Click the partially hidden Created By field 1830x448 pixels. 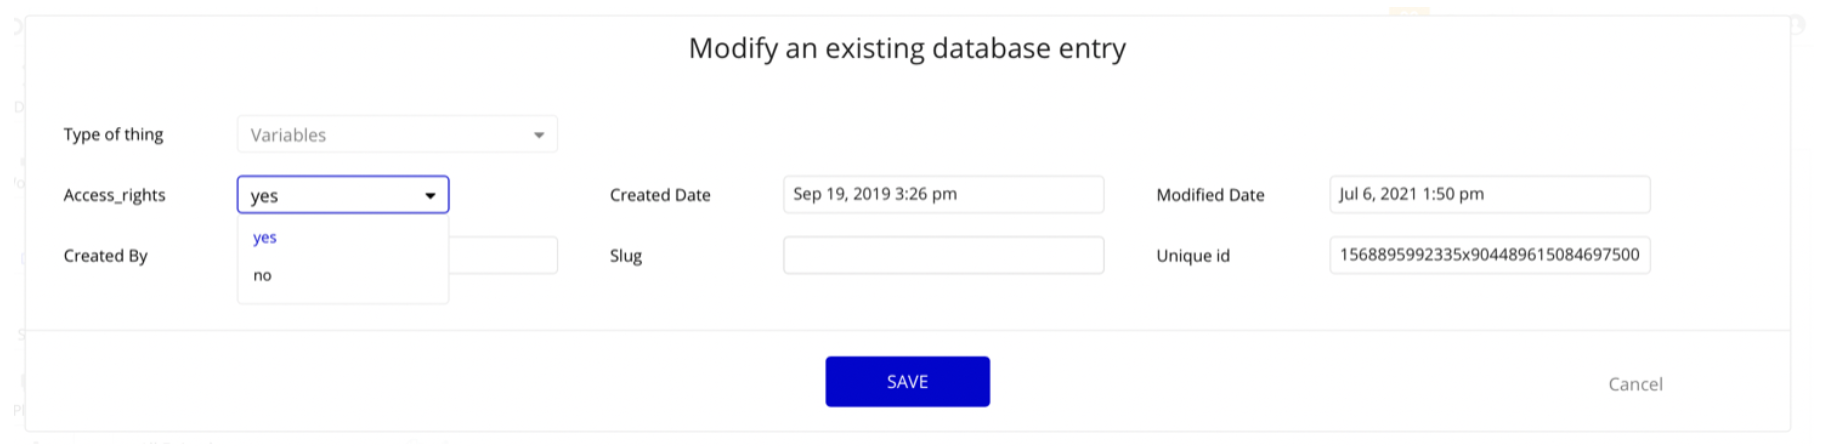503,256
